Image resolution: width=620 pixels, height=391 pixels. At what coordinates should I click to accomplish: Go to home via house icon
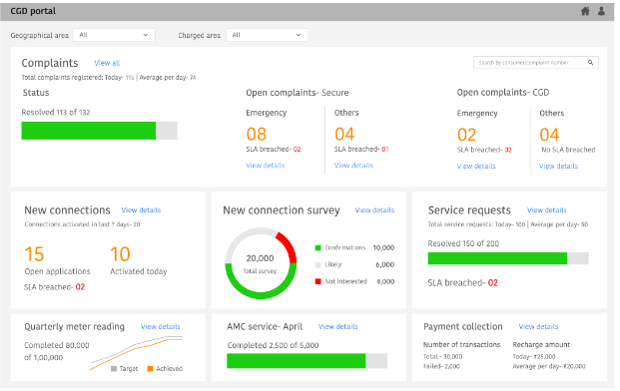coord(585,11)
